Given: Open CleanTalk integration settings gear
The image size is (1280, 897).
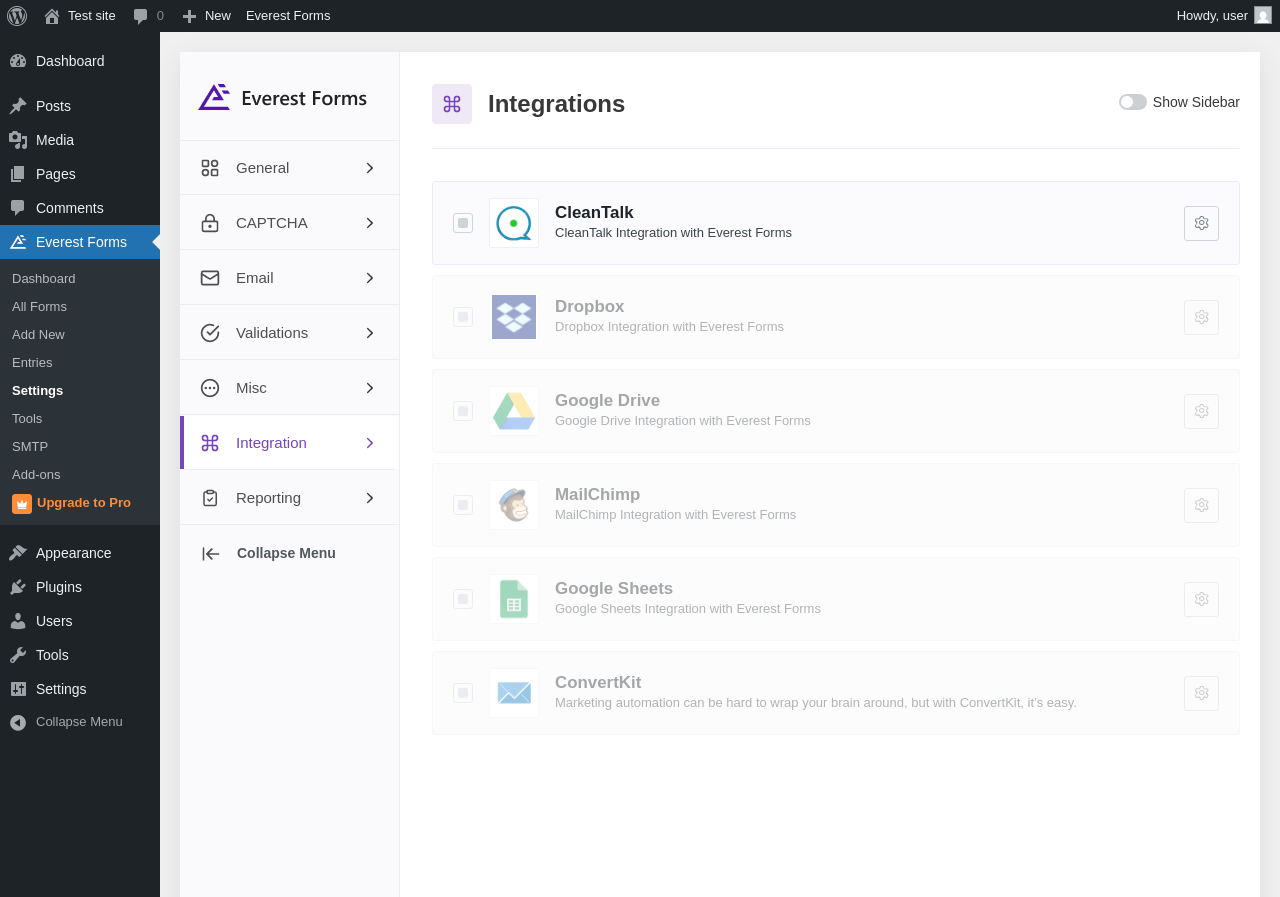Looking at the screenshot, I should pyautogui.click(x=1201, y=223).
